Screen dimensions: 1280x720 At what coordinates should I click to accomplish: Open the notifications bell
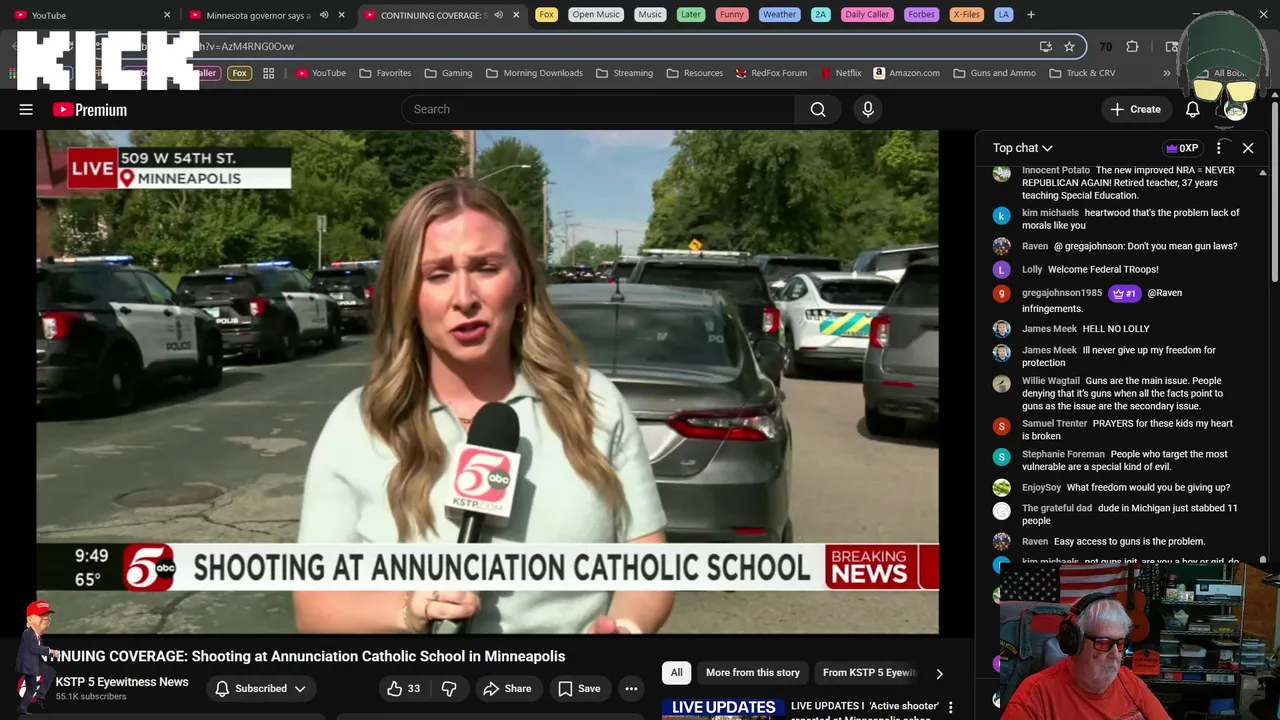point(1193,109)
